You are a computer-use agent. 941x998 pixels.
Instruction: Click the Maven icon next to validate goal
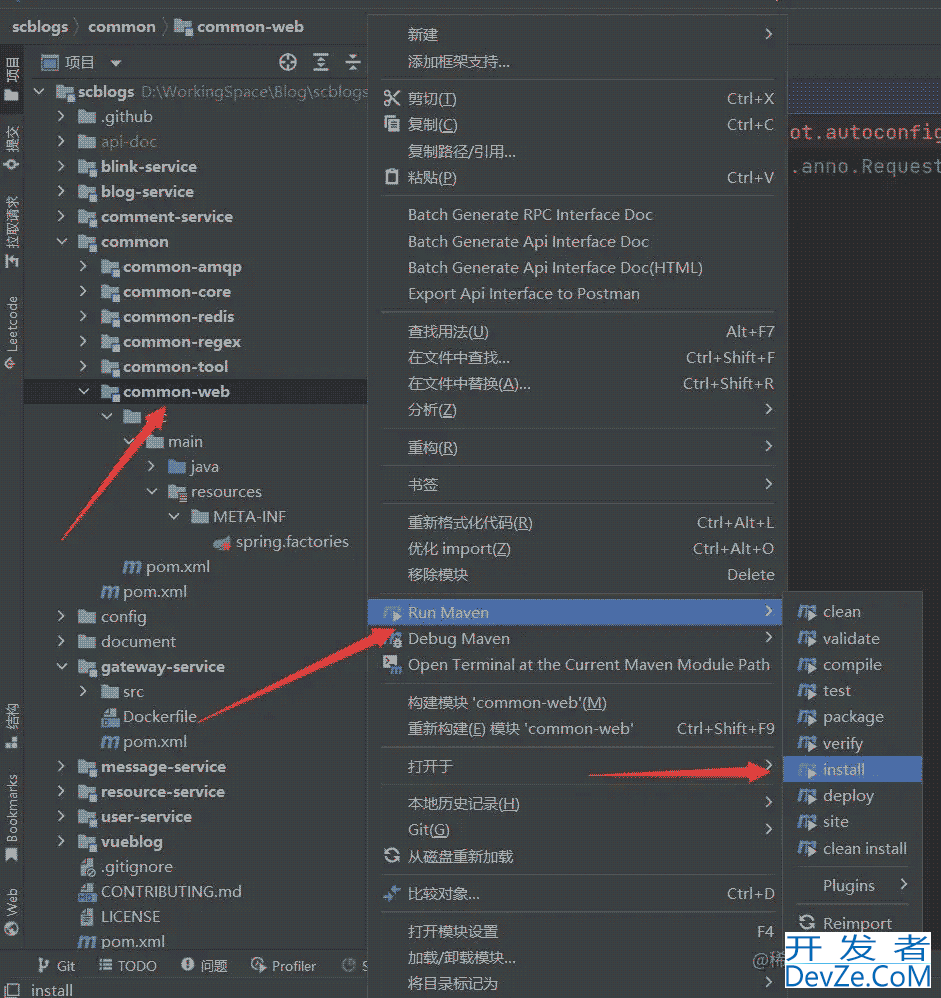coord(807,638)
